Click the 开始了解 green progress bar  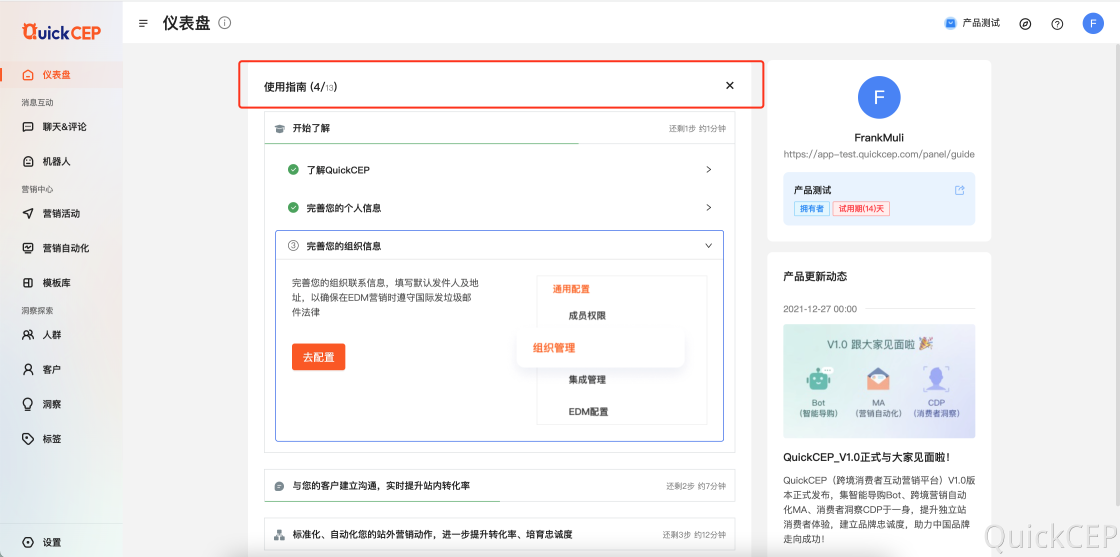[421, 144]
